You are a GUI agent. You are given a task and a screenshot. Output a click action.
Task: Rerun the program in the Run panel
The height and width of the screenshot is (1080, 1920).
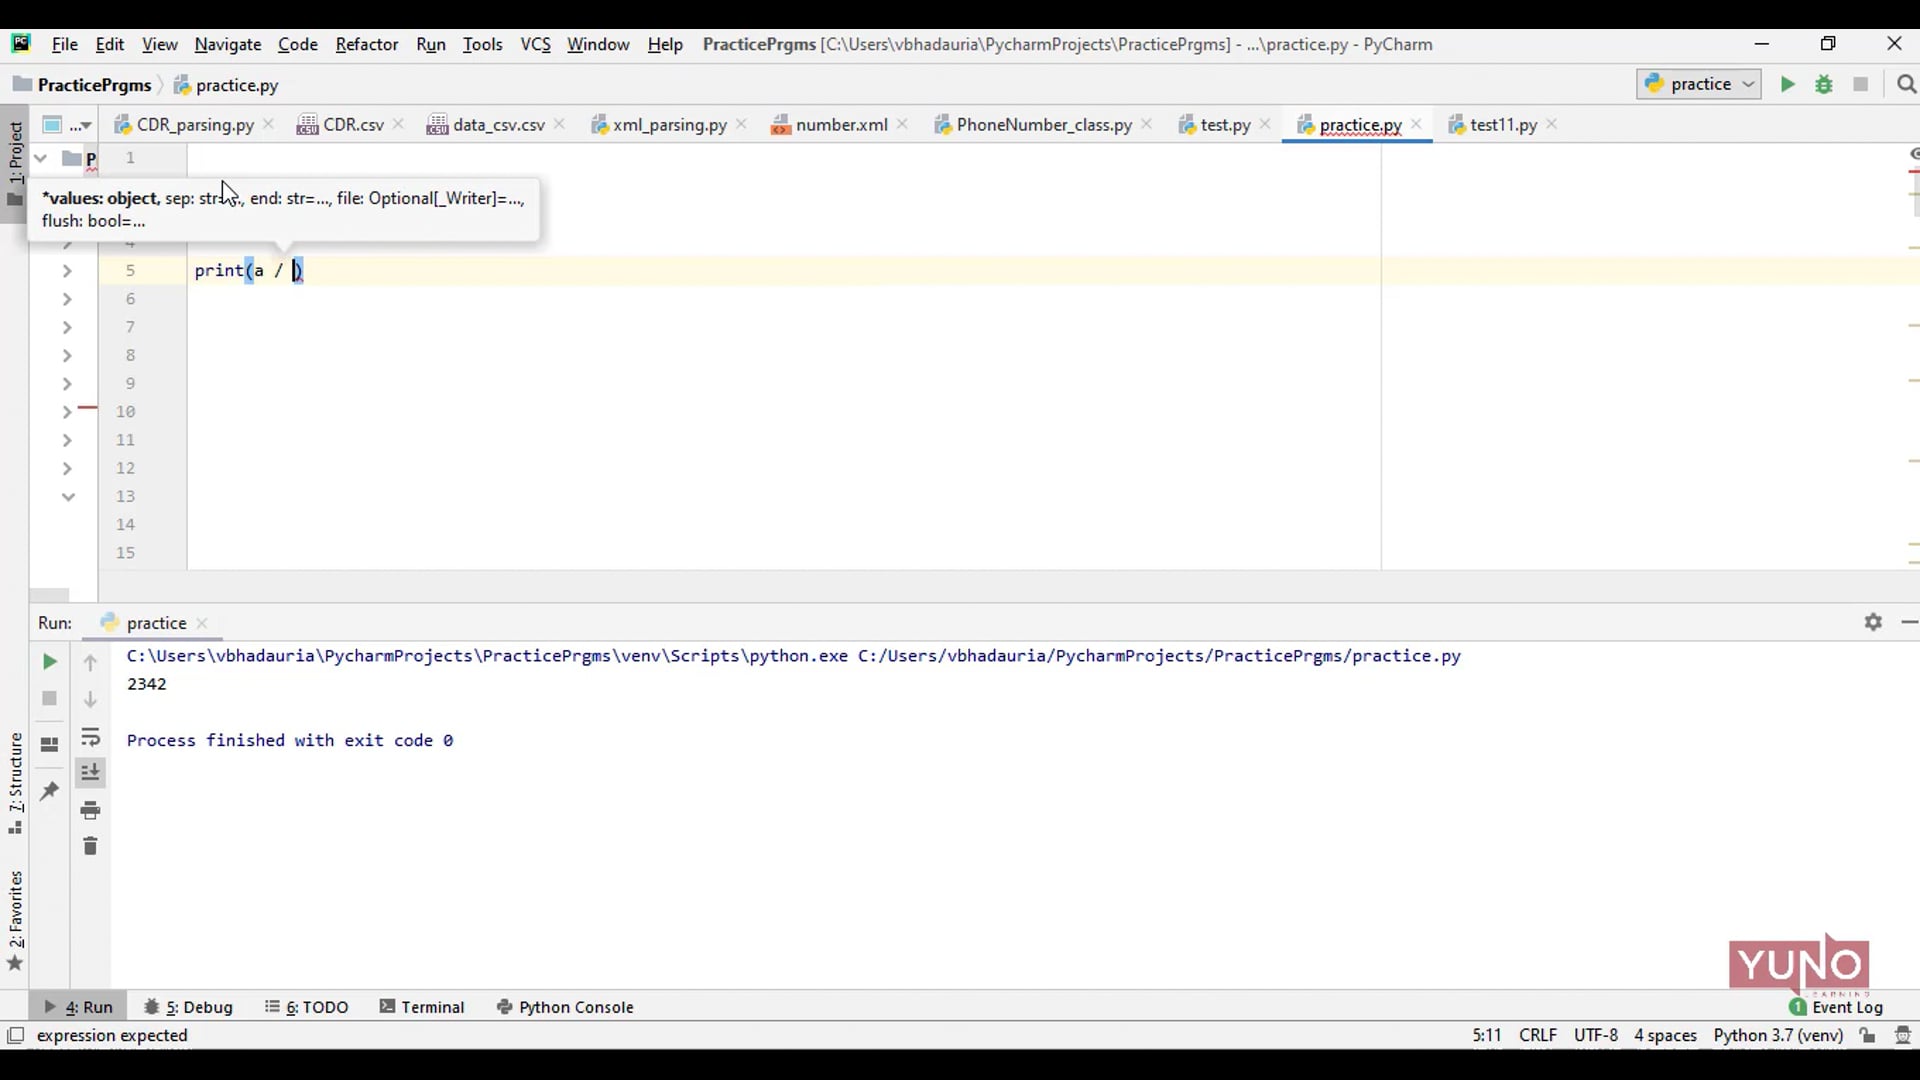pos(49,662)
